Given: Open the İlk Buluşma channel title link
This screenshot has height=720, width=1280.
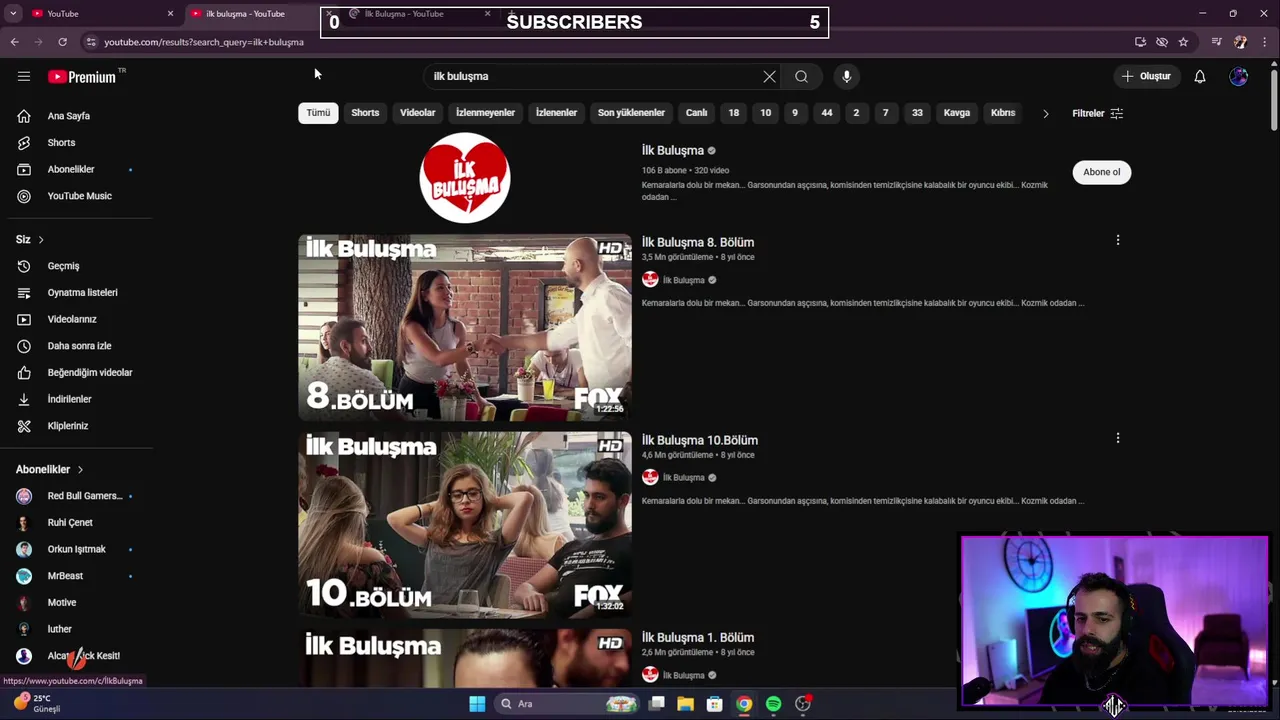Looking at the screenshot, I should point(673,150).
